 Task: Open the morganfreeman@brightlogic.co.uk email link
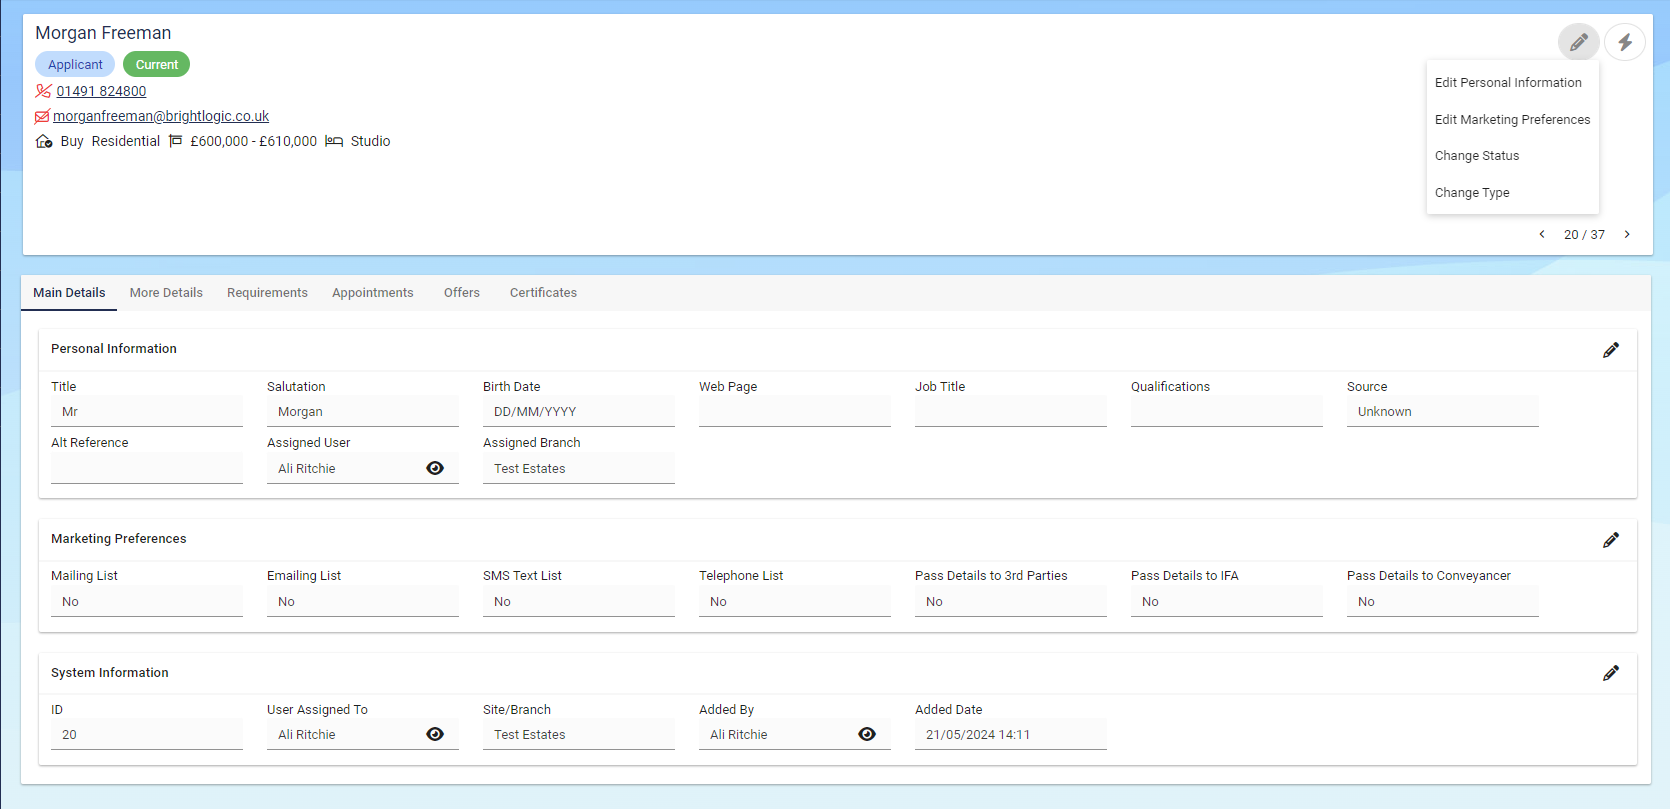(x=161, y=116)
